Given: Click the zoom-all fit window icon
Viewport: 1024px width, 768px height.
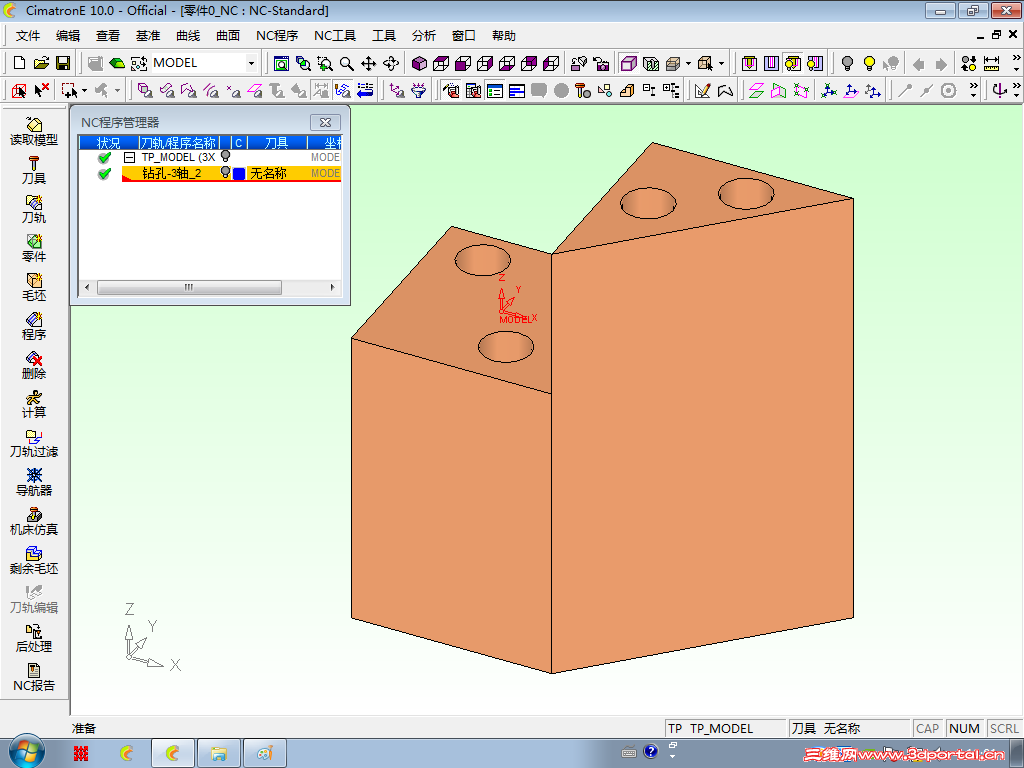Looking at the screenshot, I should [281, 63].
